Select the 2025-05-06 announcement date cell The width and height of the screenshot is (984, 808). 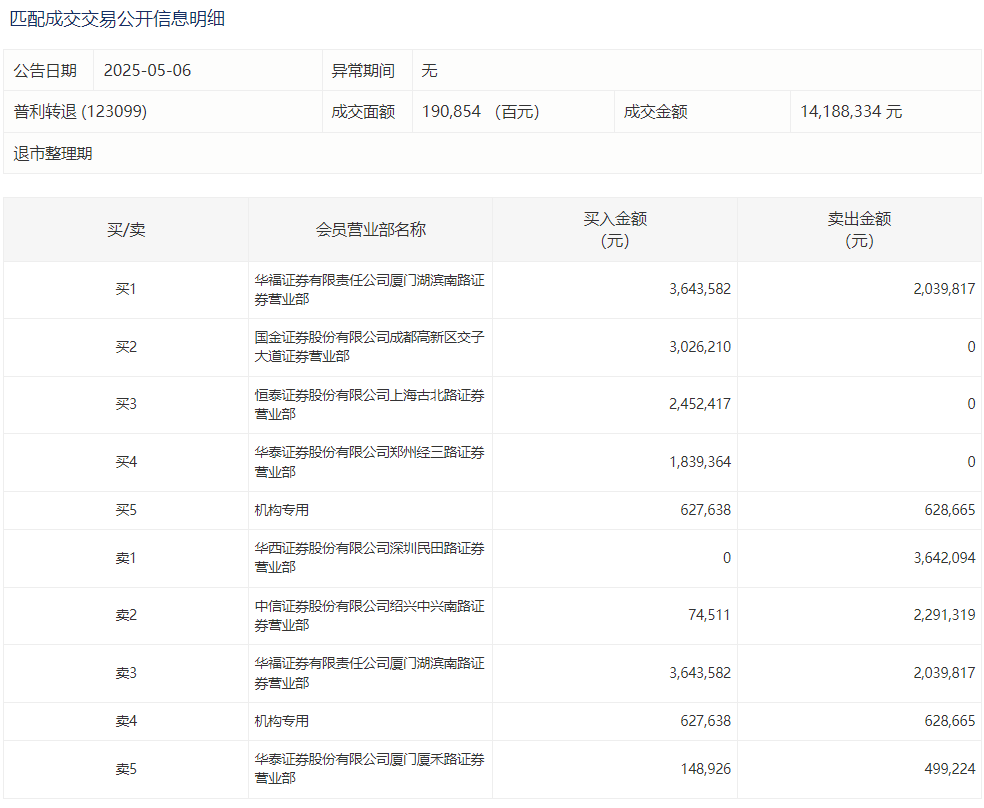pyautogui.click(x=147, y=71)
